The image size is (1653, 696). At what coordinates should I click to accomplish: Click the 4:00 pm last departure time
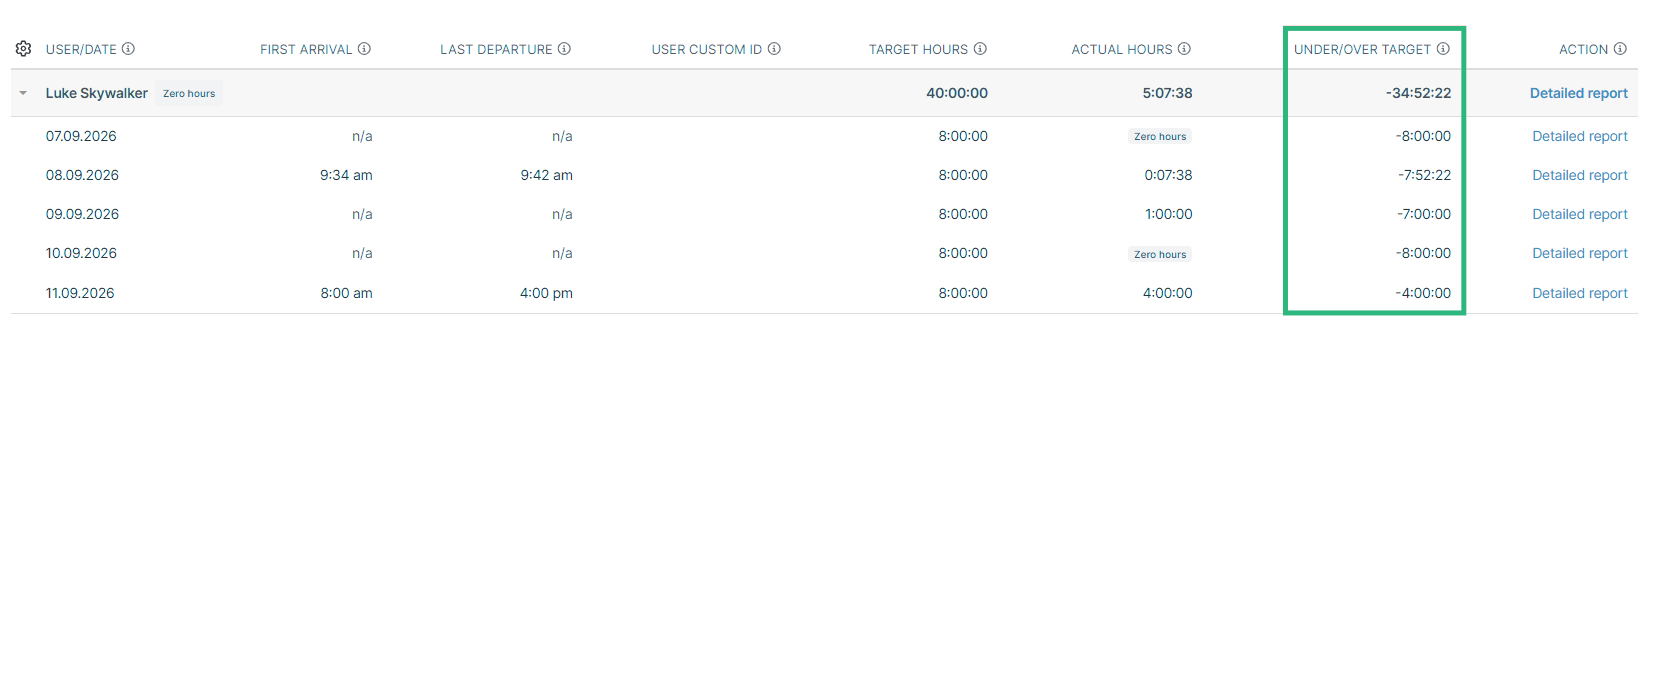coord(546,293)
